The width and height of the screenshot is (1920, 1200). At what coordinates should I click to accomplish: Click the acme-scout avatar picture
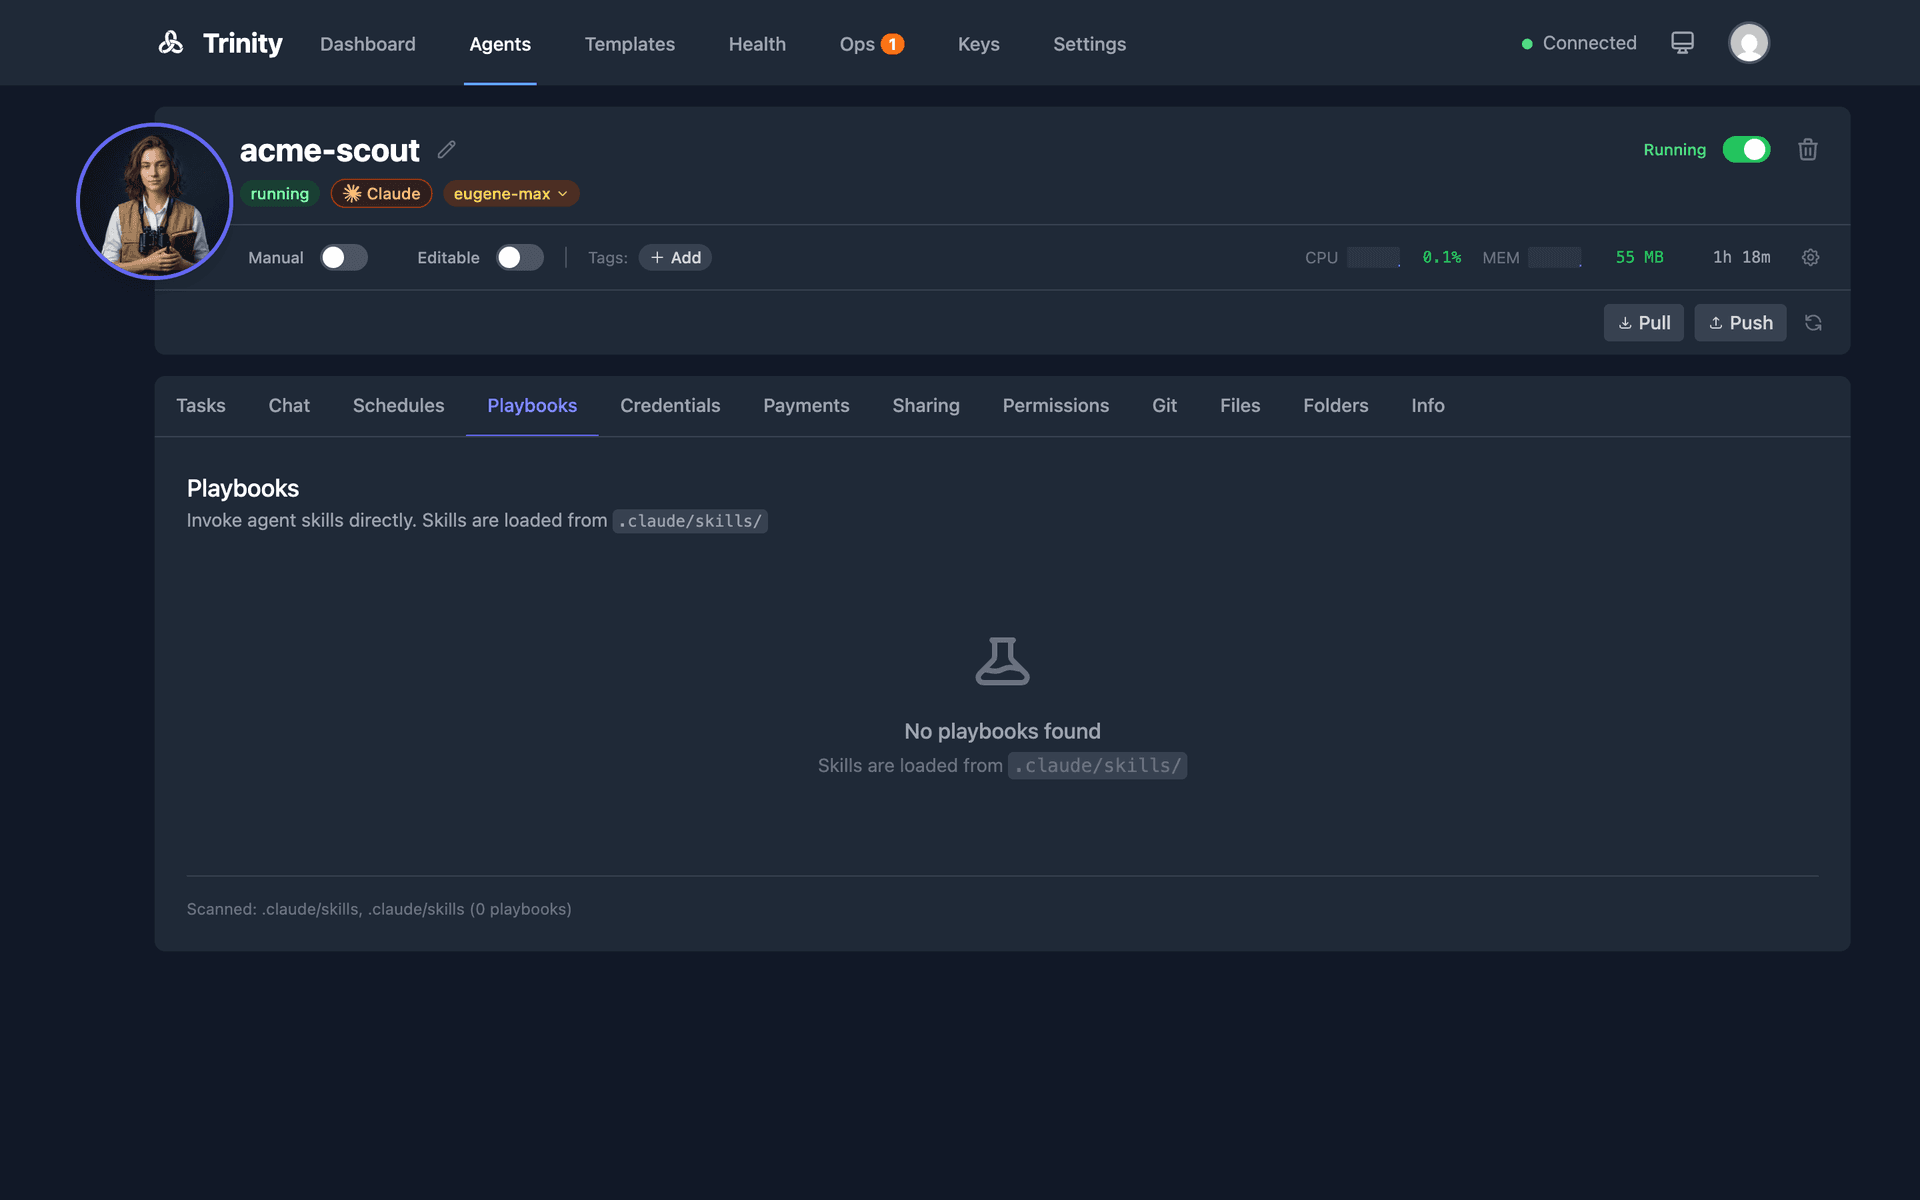click(154, 200)
